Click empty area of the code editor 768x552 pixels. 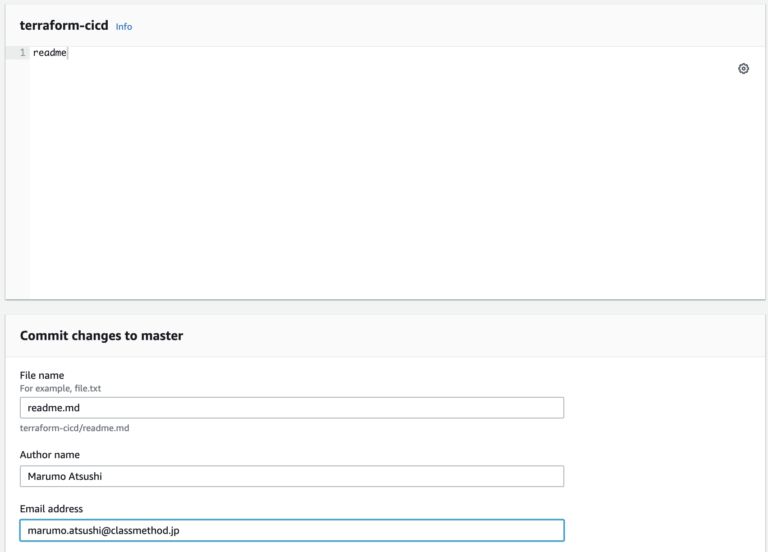(x=390, y=180)
